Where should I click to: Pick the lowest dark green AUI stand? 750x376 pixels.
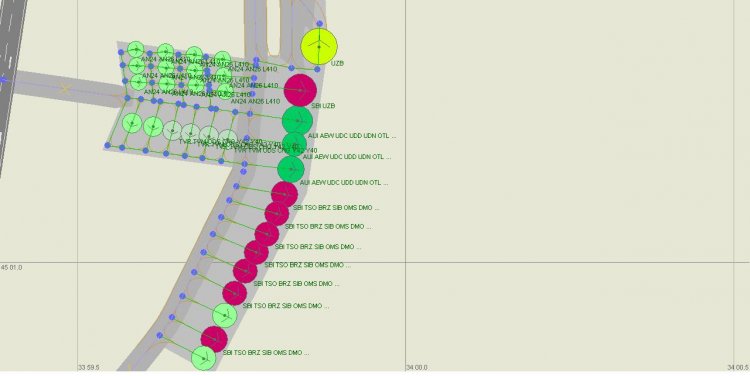pos(291,169)
